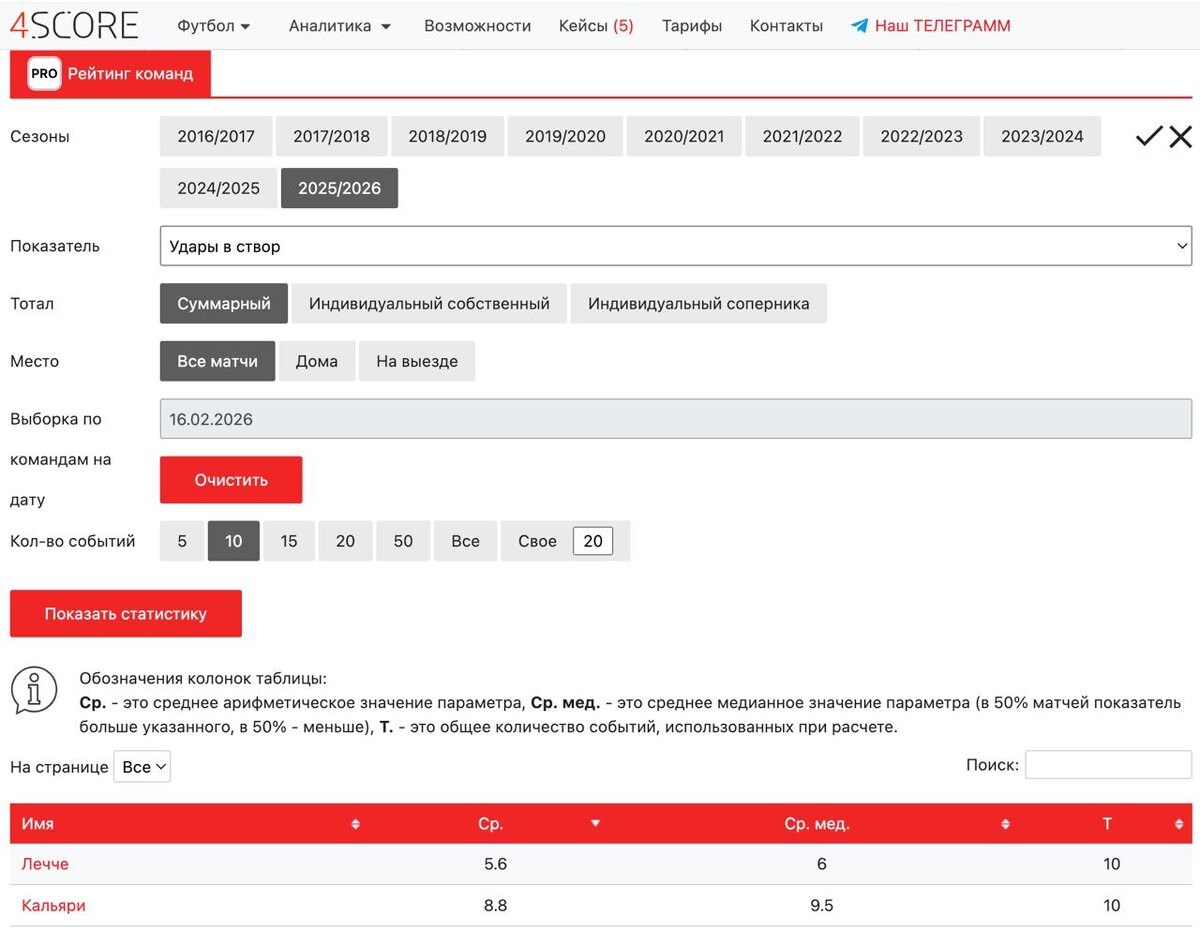1200x932 pixels.
Task: Toggle season 2019/2020
Action: [x=565, y=136]
